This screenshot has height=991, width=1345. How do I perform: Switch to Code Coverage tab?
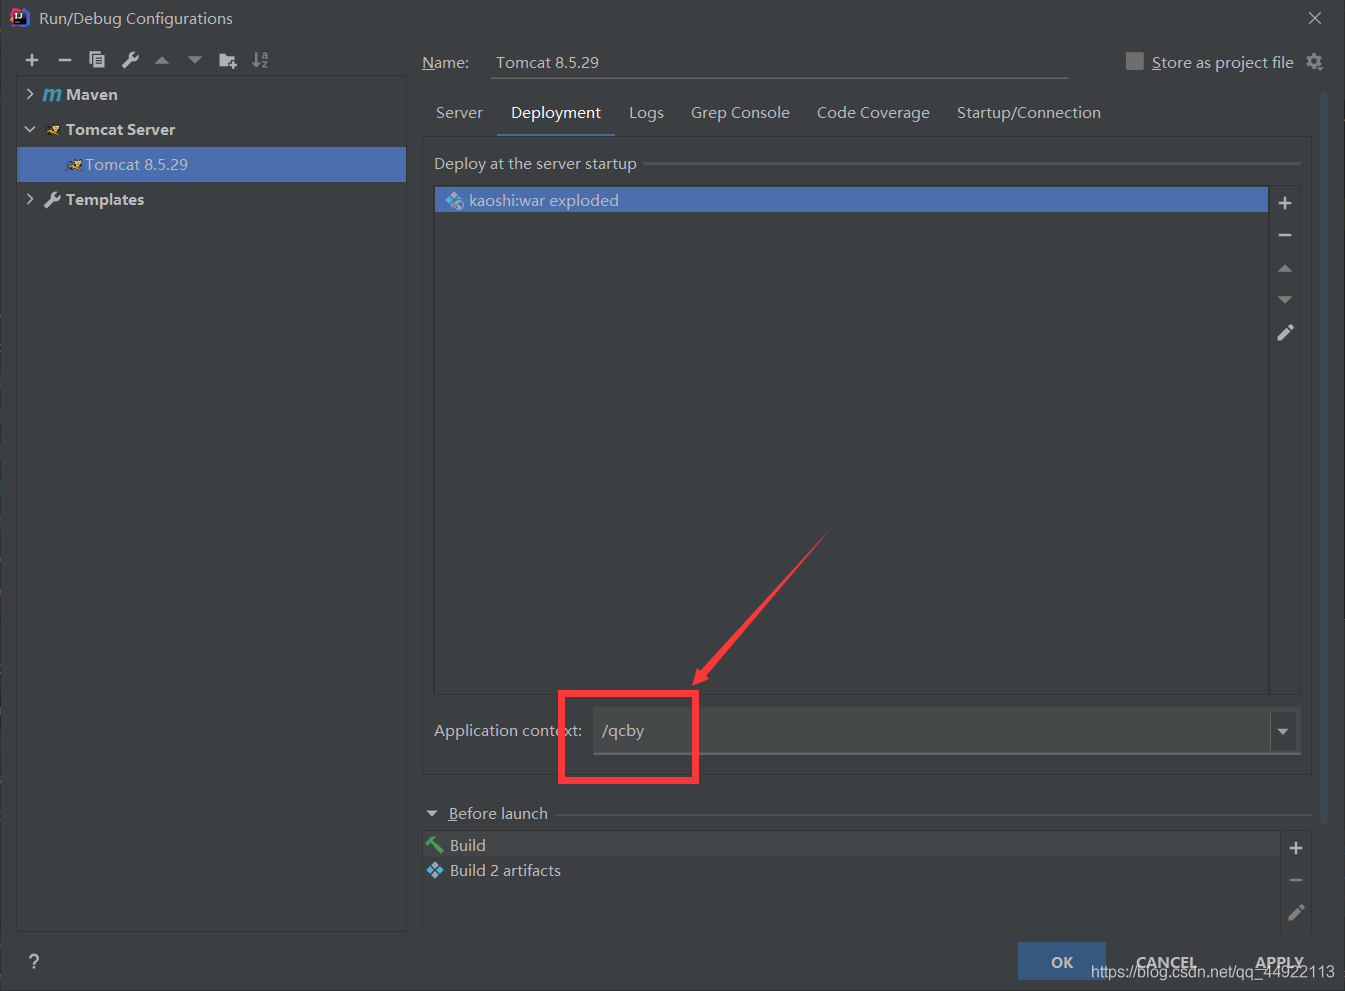click(x=873, y=113)
